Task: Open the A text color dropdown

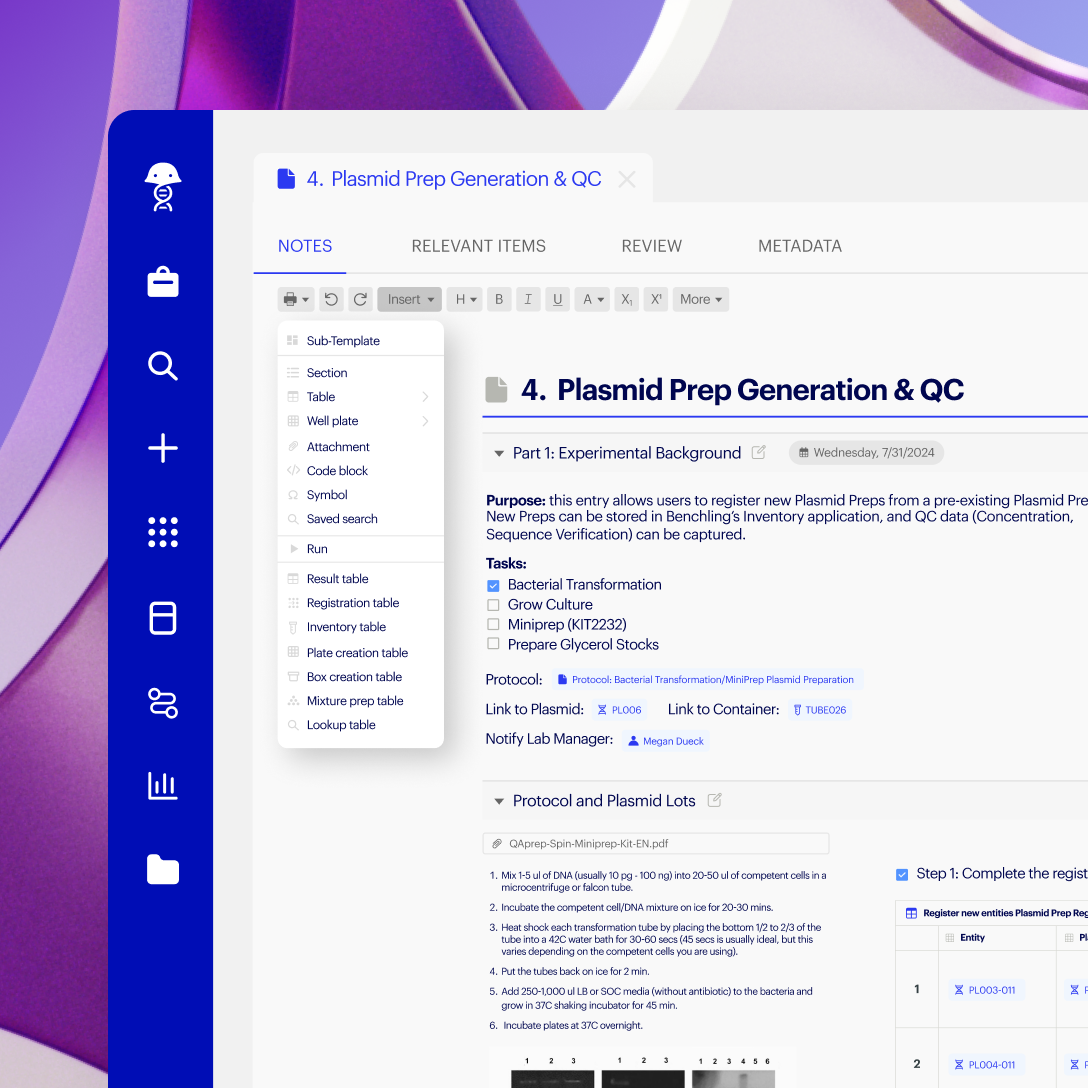Action: pyautogui.click(x=593, y=299)
